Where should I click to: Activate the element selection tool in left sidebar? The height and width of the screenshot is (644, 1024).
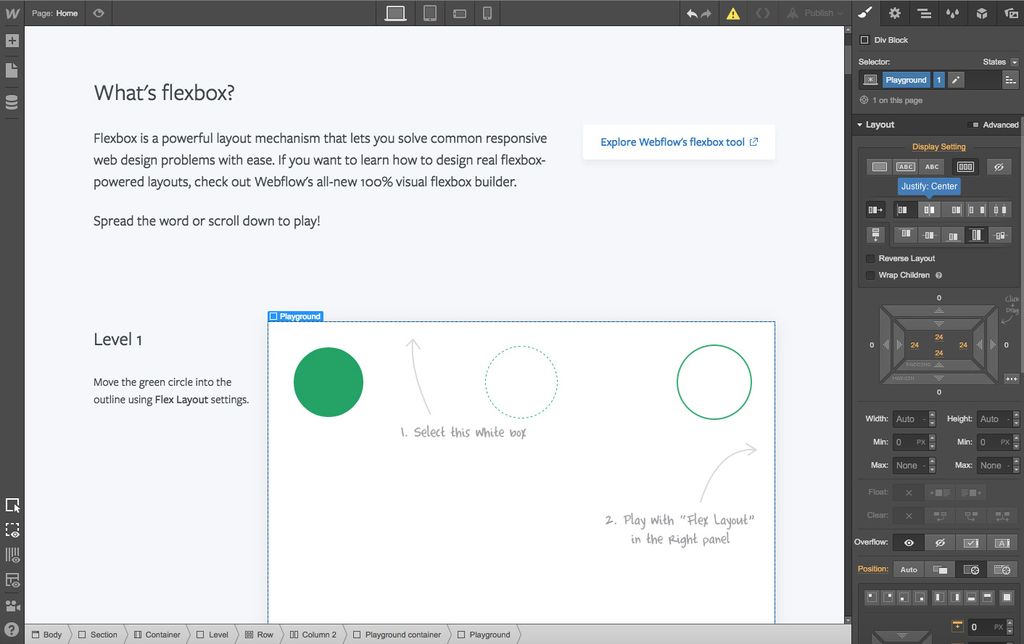click(12, 506)
